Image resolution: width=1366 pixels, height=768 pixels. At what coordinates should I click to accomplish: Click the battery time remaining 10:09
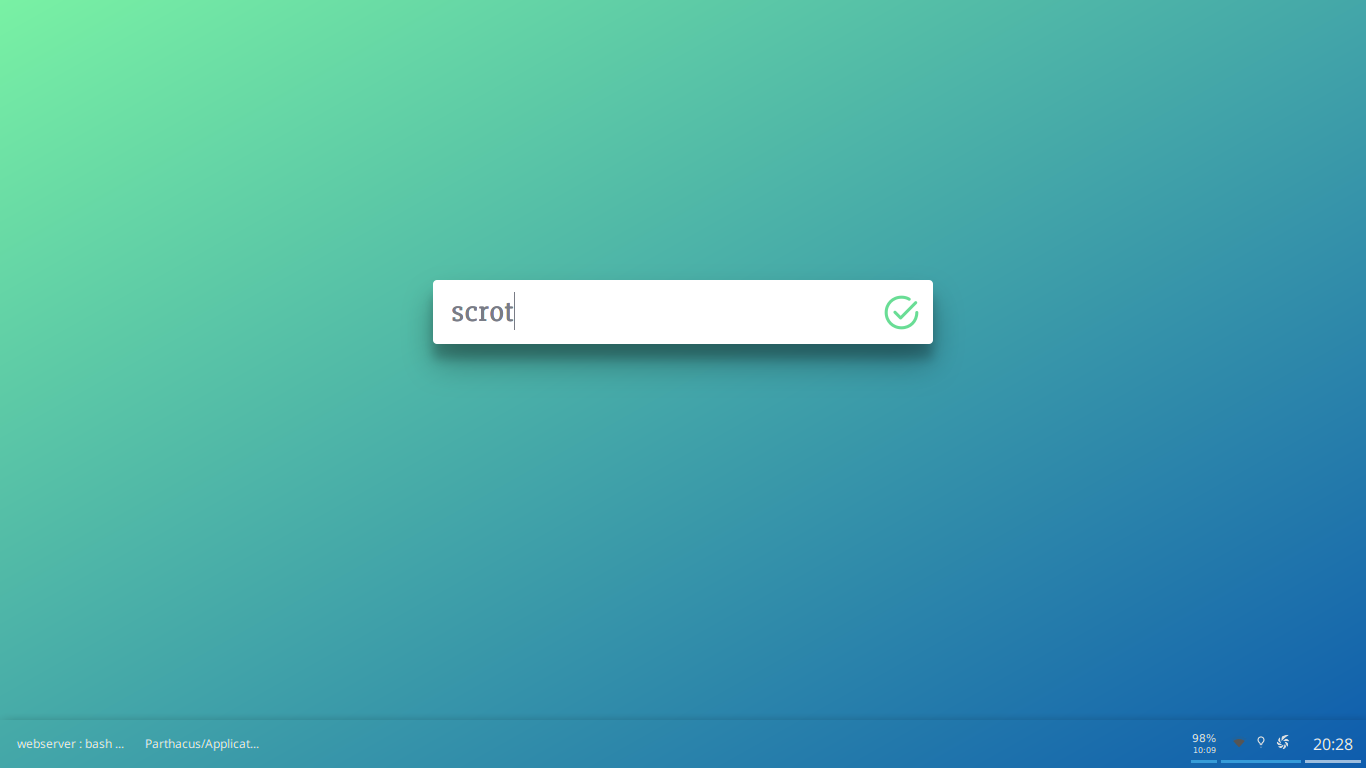[x=1204, y=750]
